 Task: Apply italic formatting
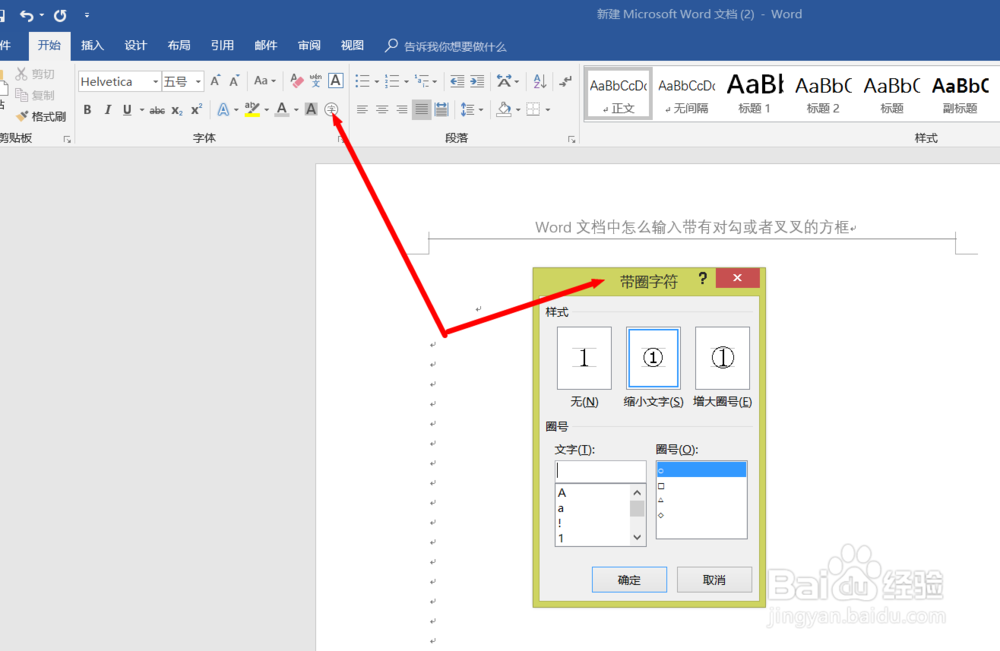click(x=108, y=109)
